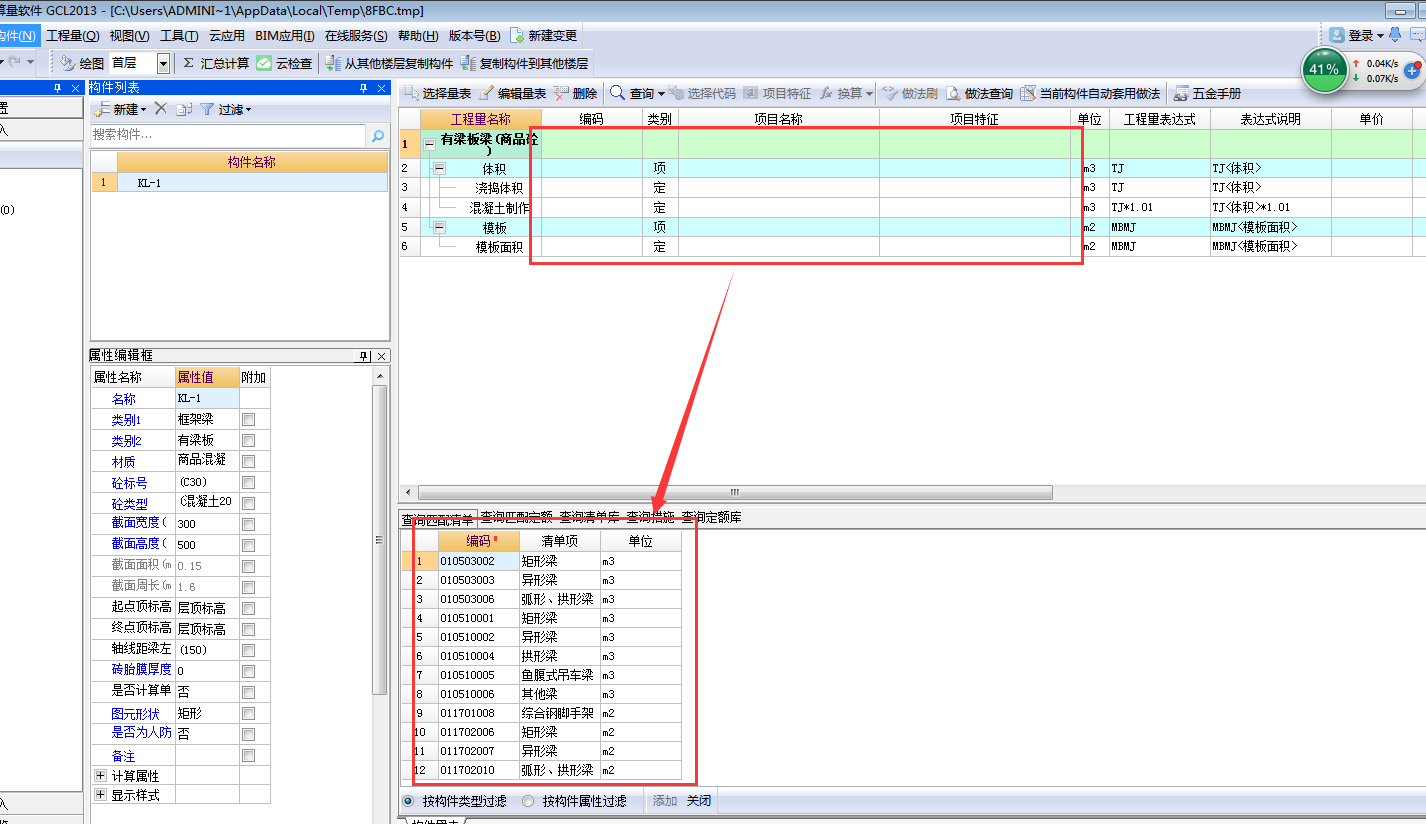This screenshot has height=824, width=1426.
Task: Open the 五金手册 hardware handbook
Action: 1207,93
